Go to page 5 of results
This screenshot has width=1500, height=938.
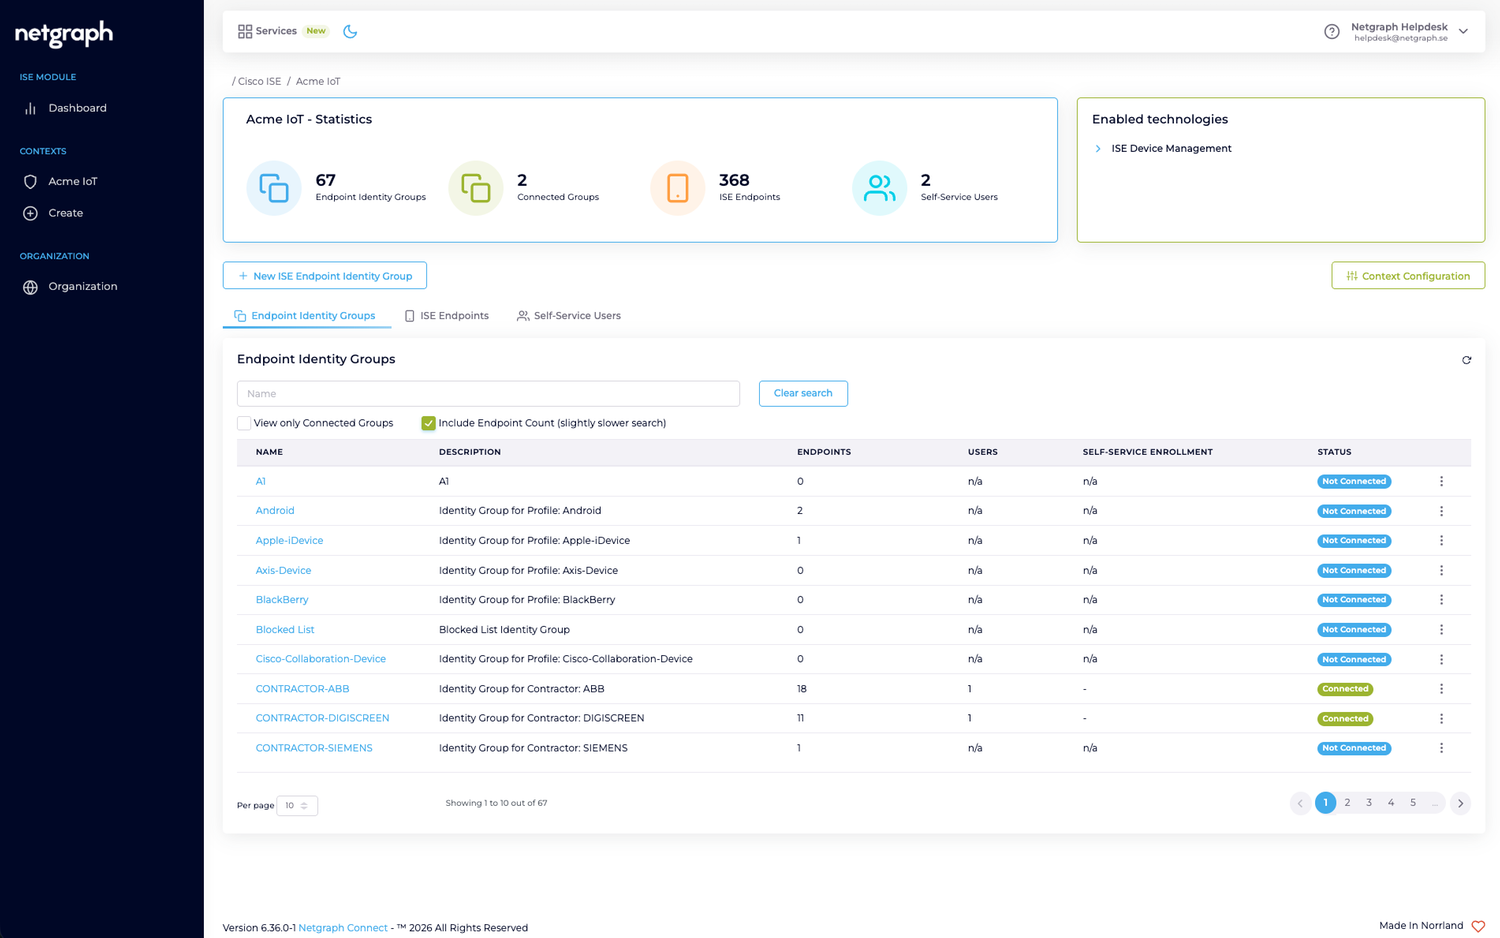pos(1413,803)
